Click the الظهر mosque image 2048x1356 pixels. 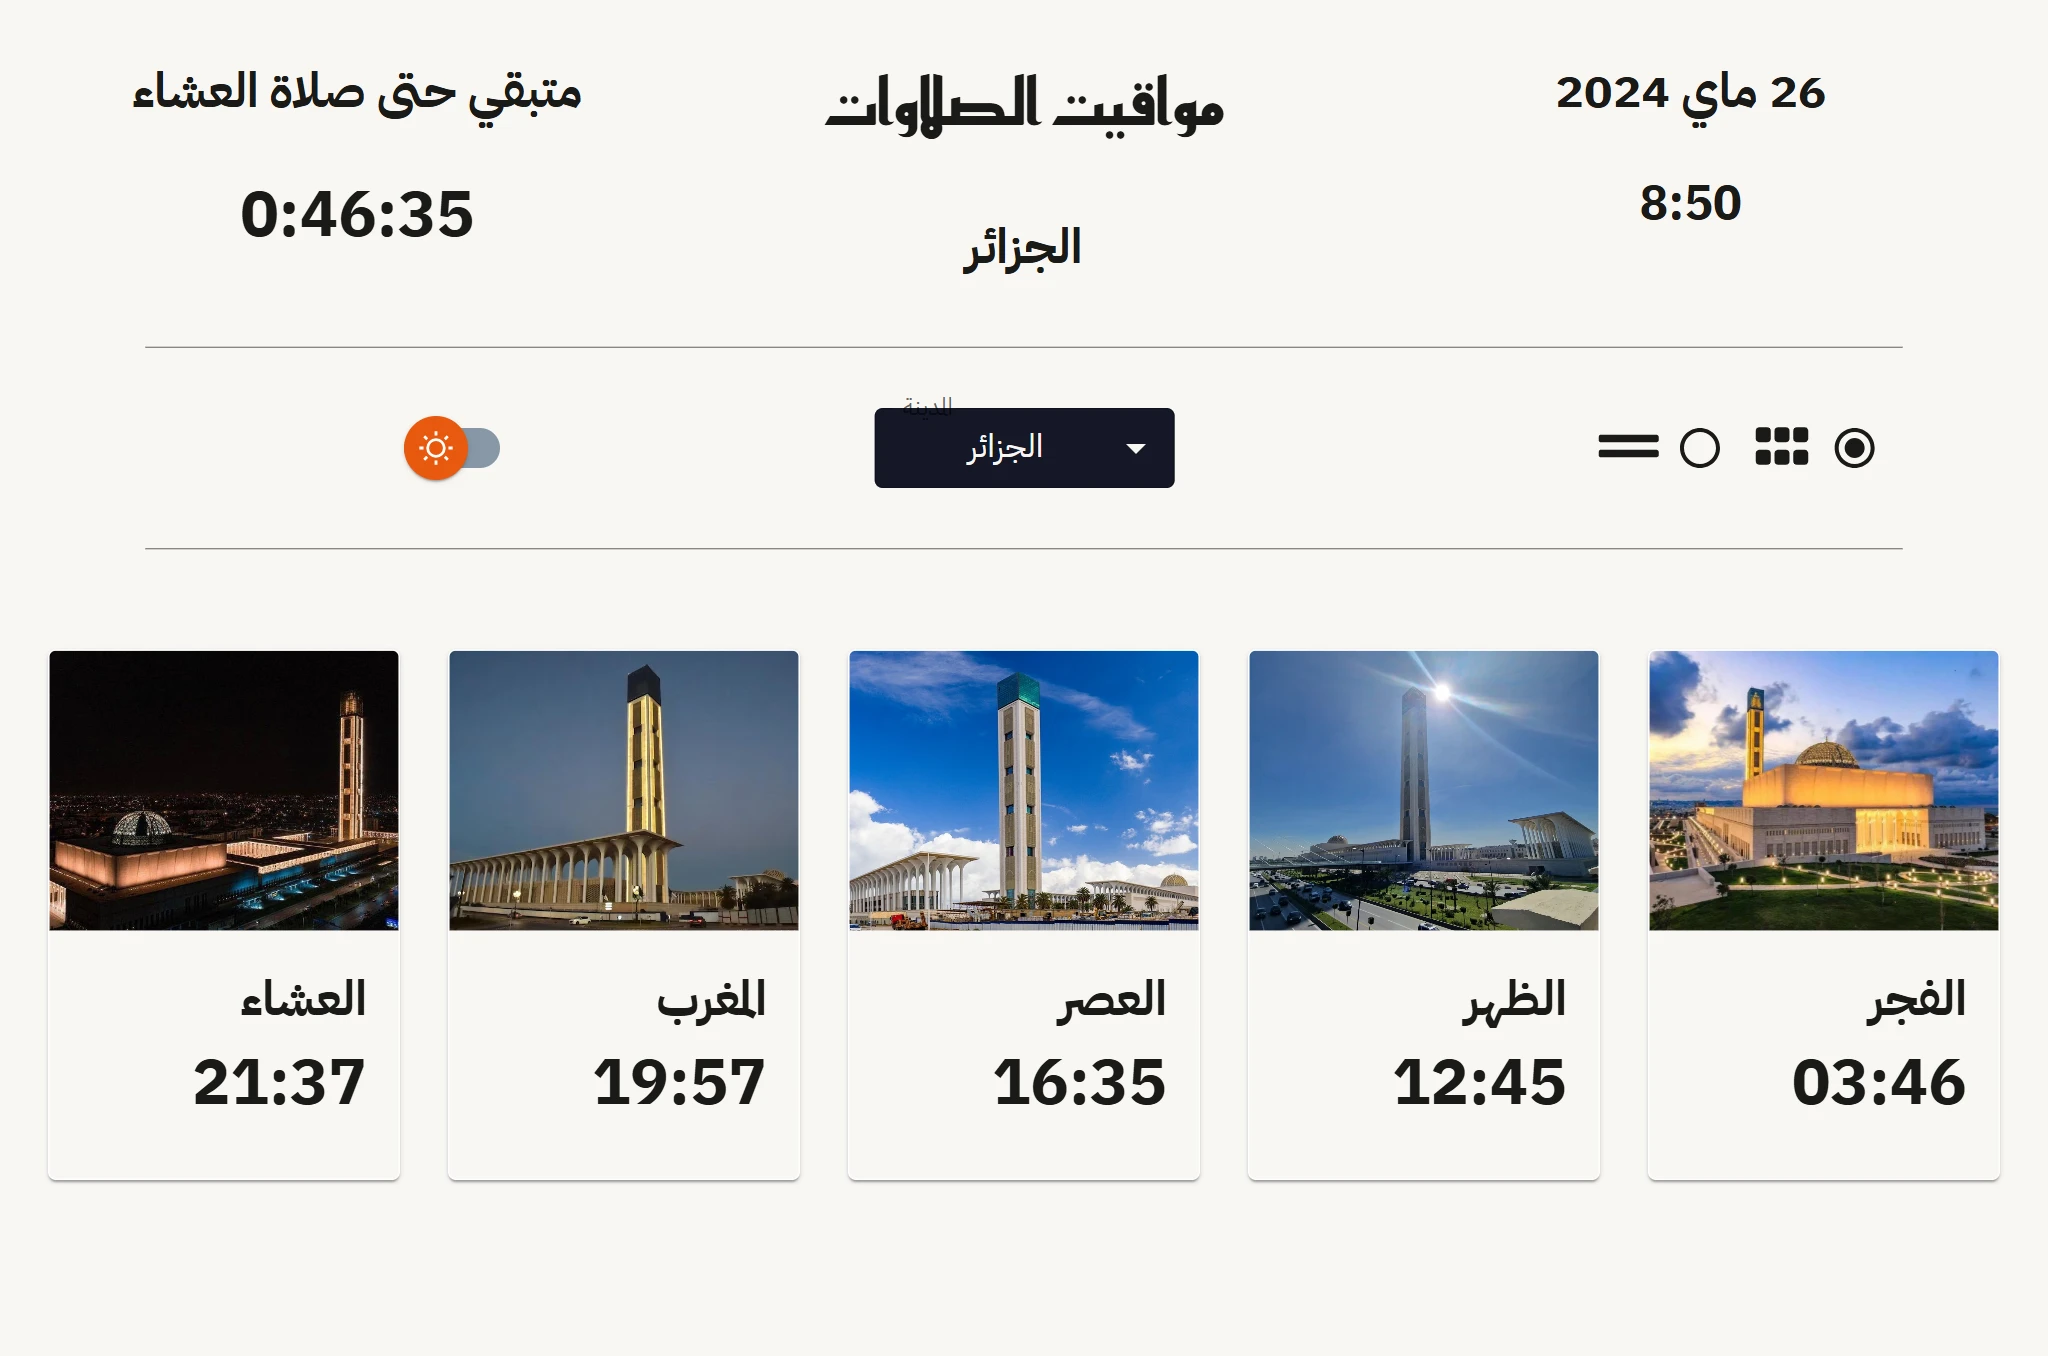(1423, 790)
